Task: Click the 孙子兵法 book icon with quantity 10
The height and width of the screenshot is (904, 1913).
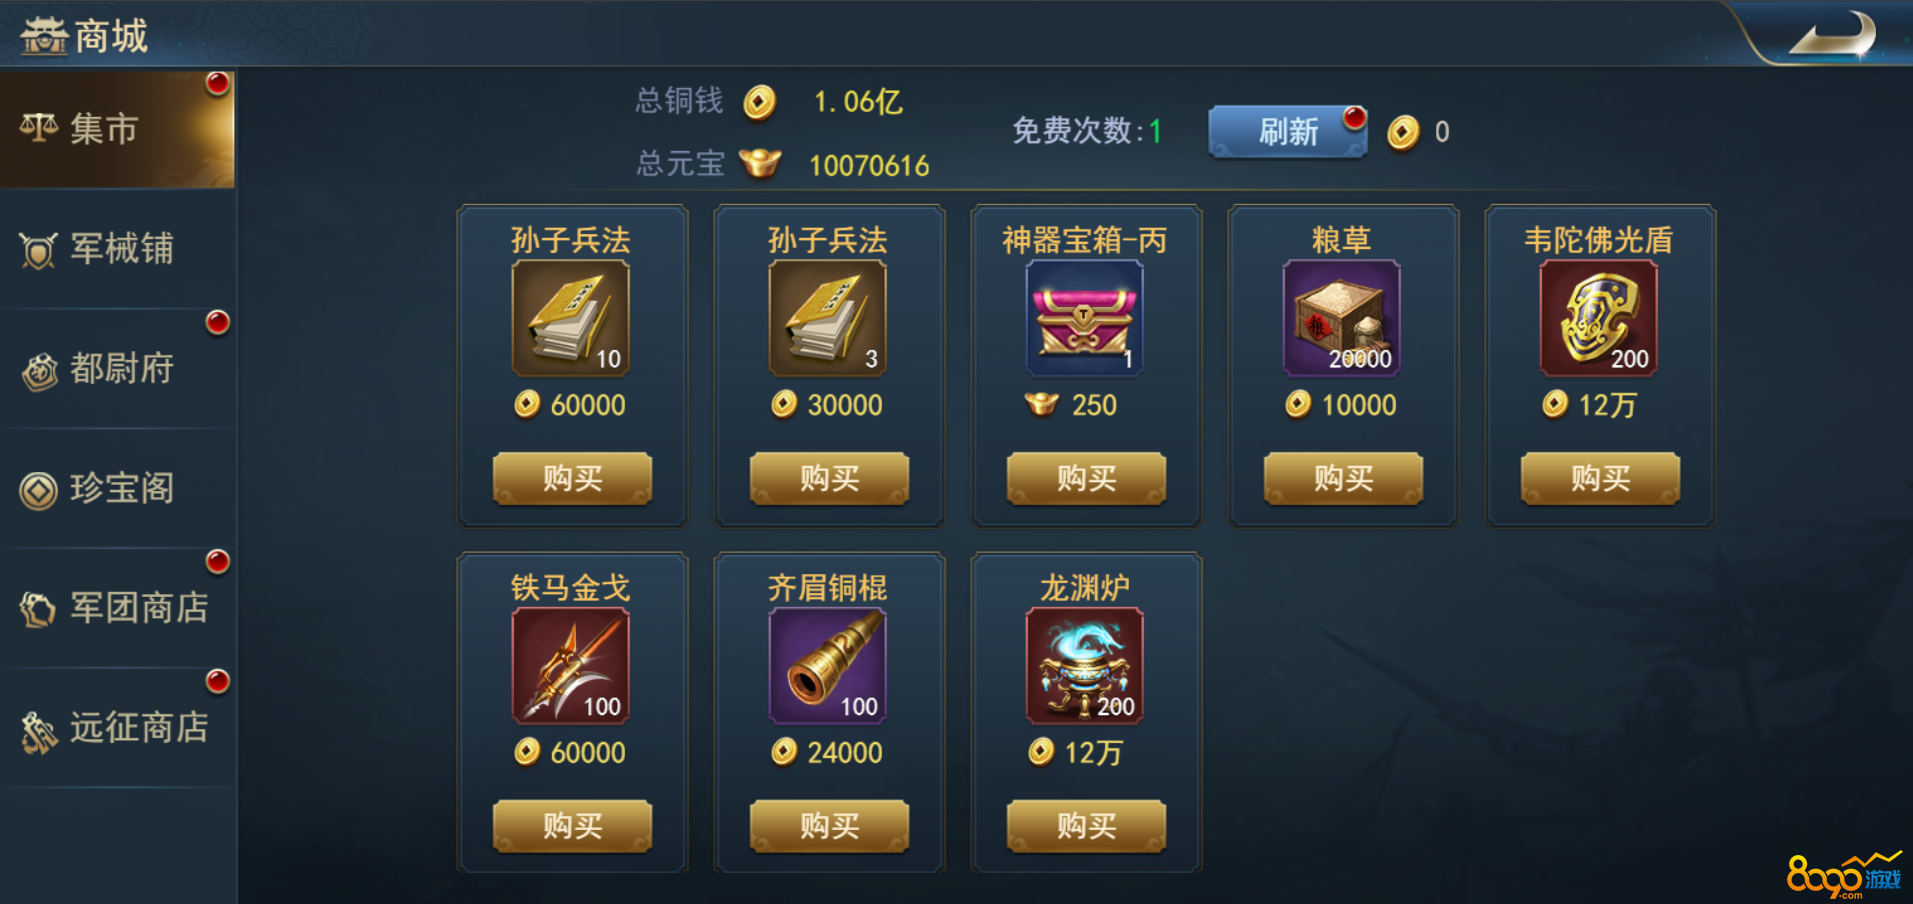Action: pyautogui.click(x=571, y=318)
